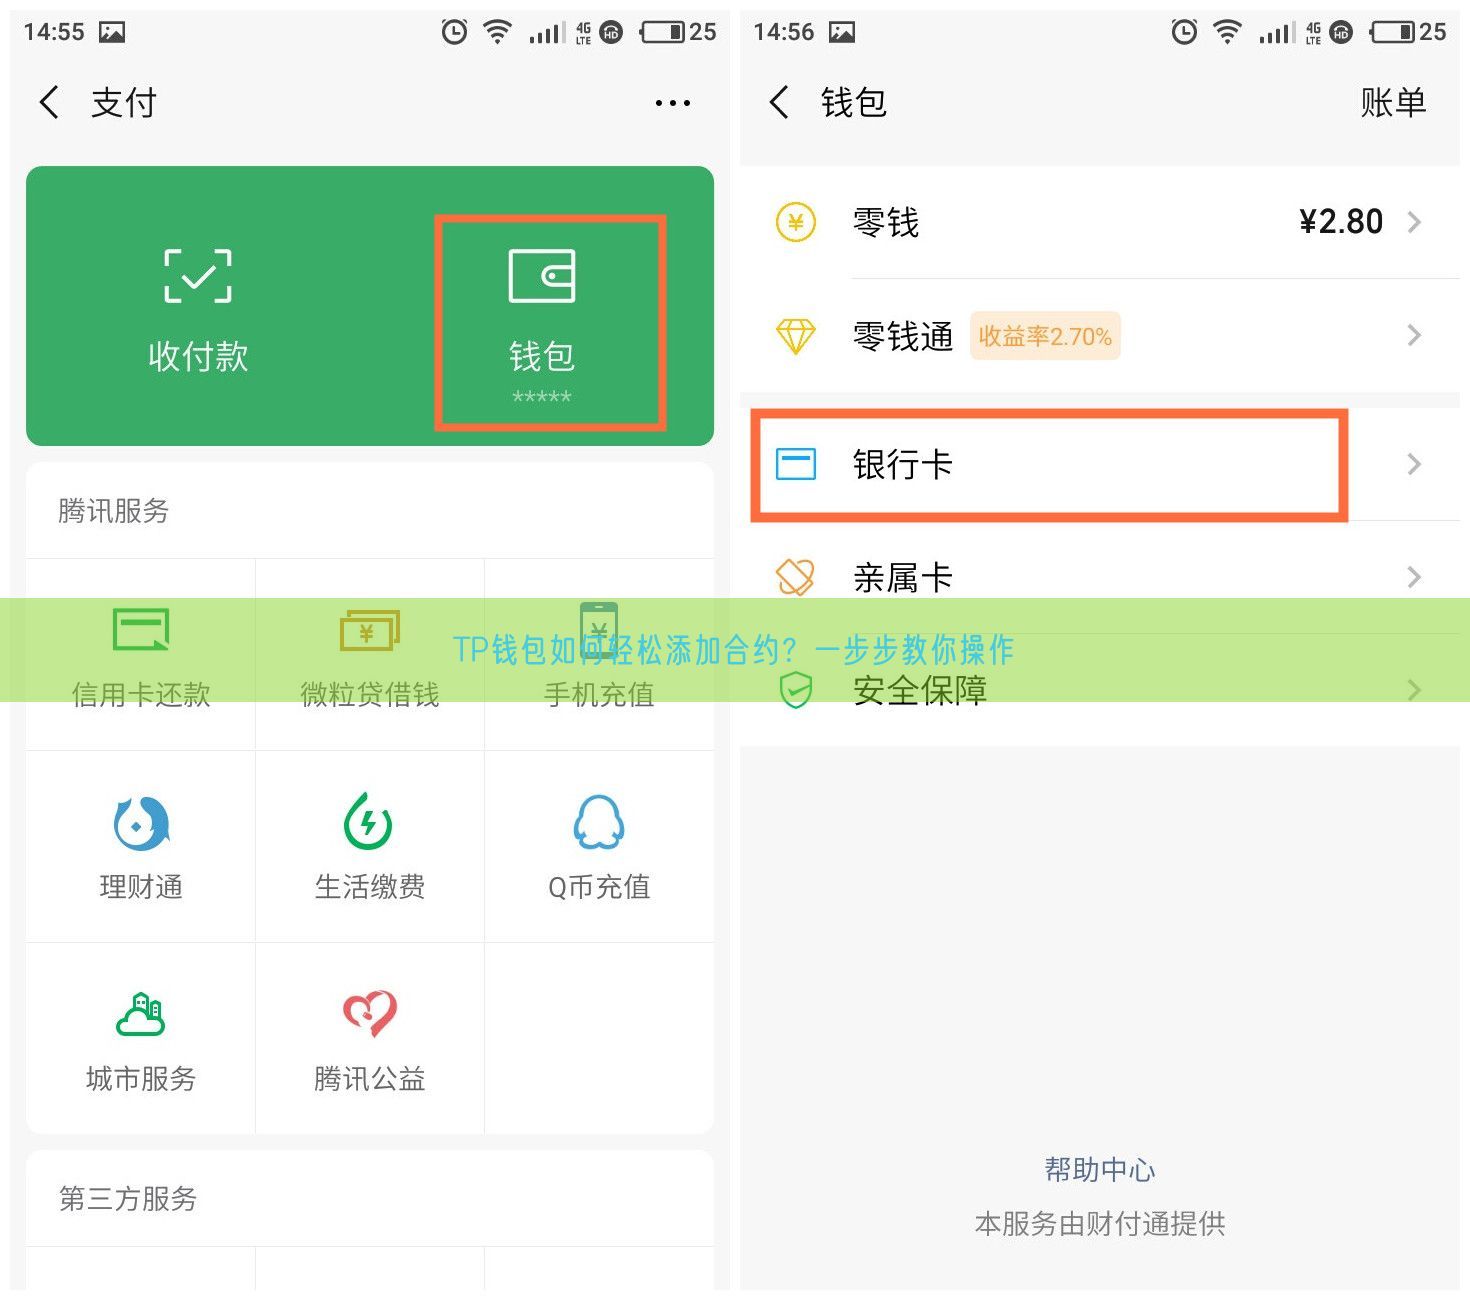Open Q币充值 penguin icon
Screen dimensions: 1470x1300
pos(599,822)
